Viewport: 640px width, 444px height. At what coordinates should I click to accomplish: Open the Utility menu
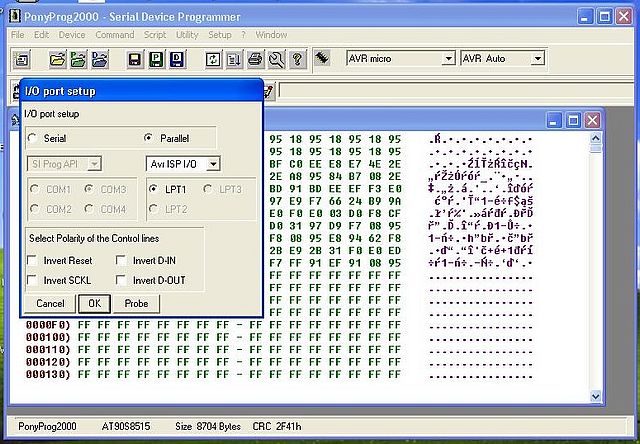tap(187, 35)
